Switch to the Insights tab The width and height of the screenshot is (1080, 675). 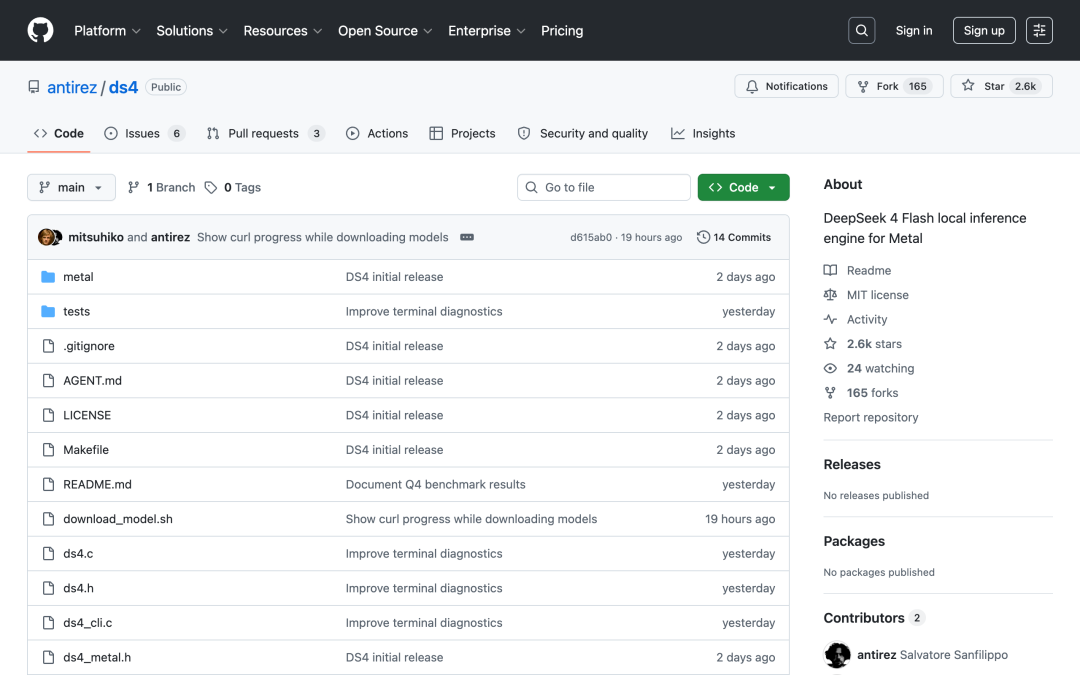pos(703,134)
